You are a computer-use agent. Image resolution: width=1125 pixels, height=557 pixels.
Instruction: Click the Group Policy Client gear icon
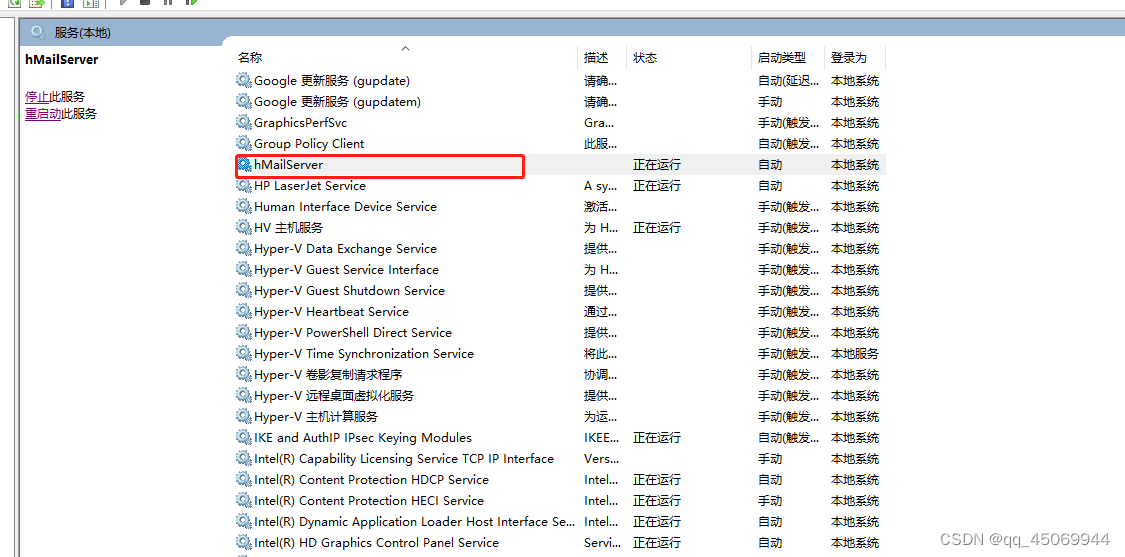click(244, 144)
